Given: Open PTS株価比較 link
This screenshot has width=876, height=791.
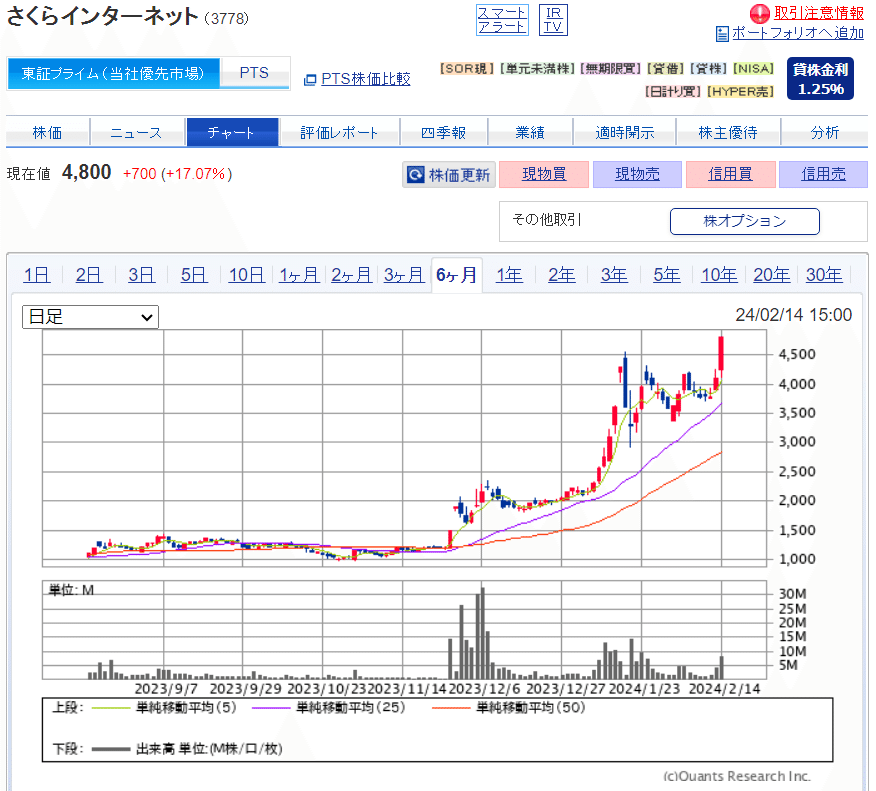Looking at the screenshot, I should click(366, 79).
